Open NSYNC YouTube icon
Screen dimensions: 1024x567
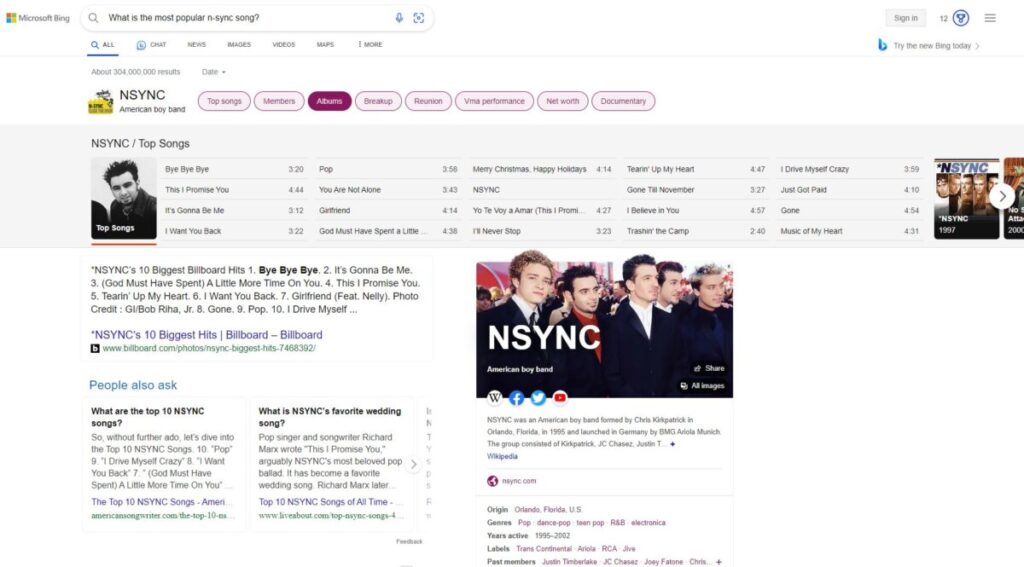(x=560, y=397)
